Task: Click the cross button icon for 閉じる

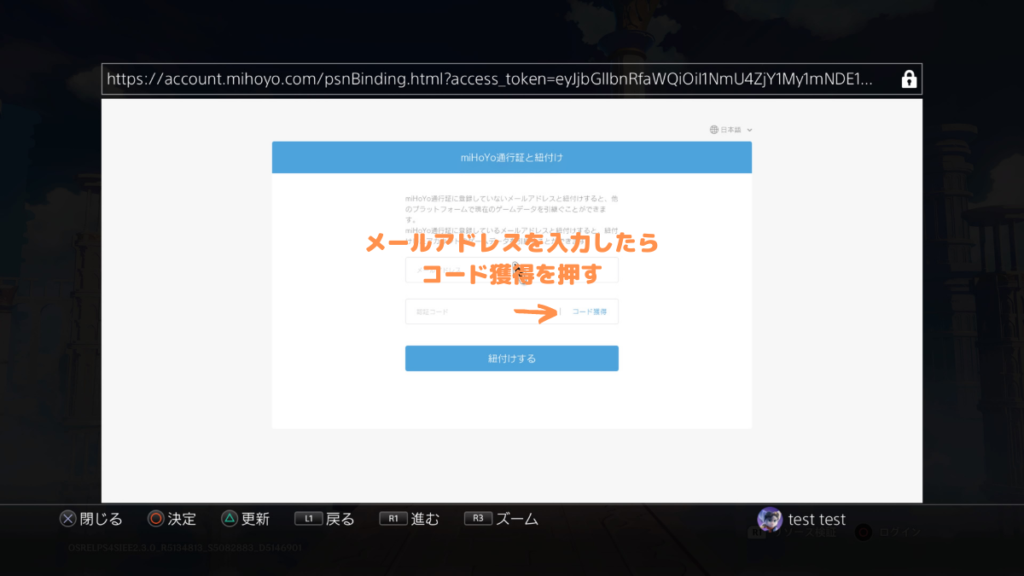Action: (x=68, y=519)
